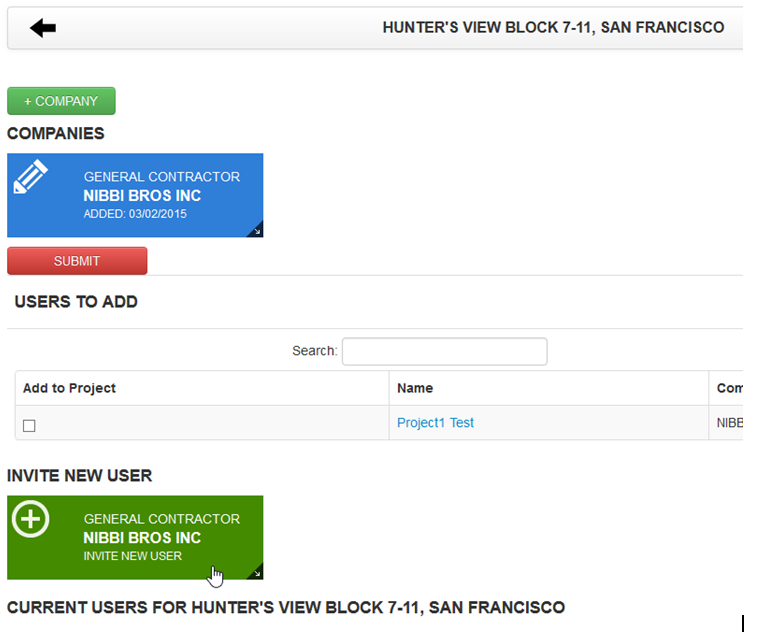765x641 pixels.
Task: Click the back arrow icon
Action: [43, 28]
